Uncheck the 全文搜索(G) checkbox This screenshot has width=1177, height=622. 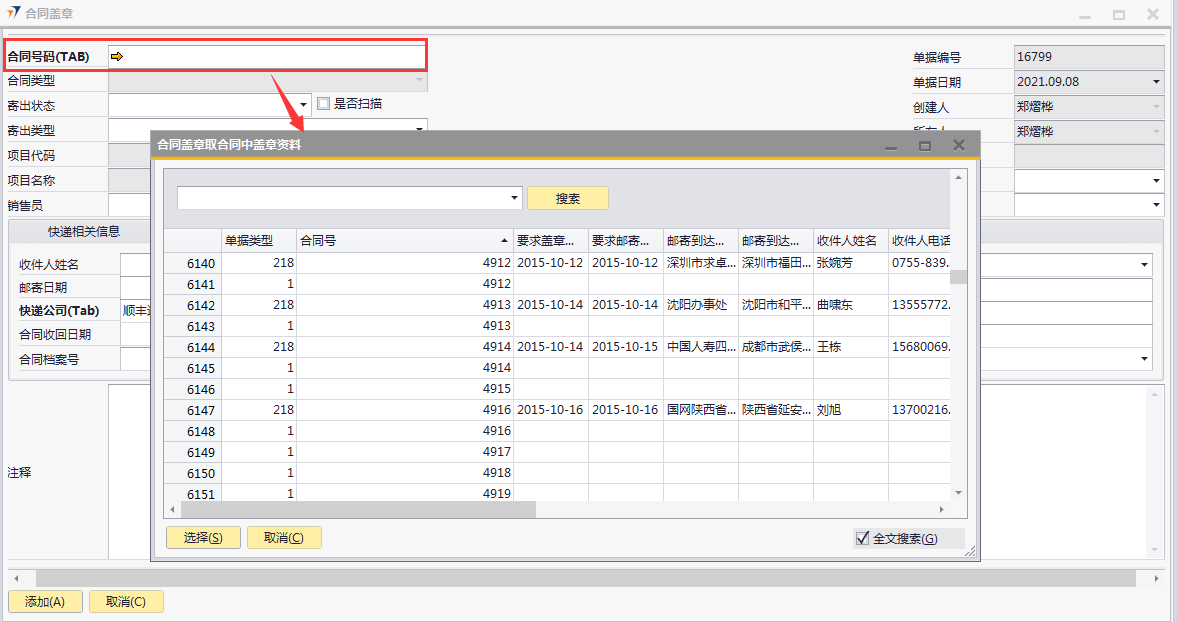tap(863, 538)
